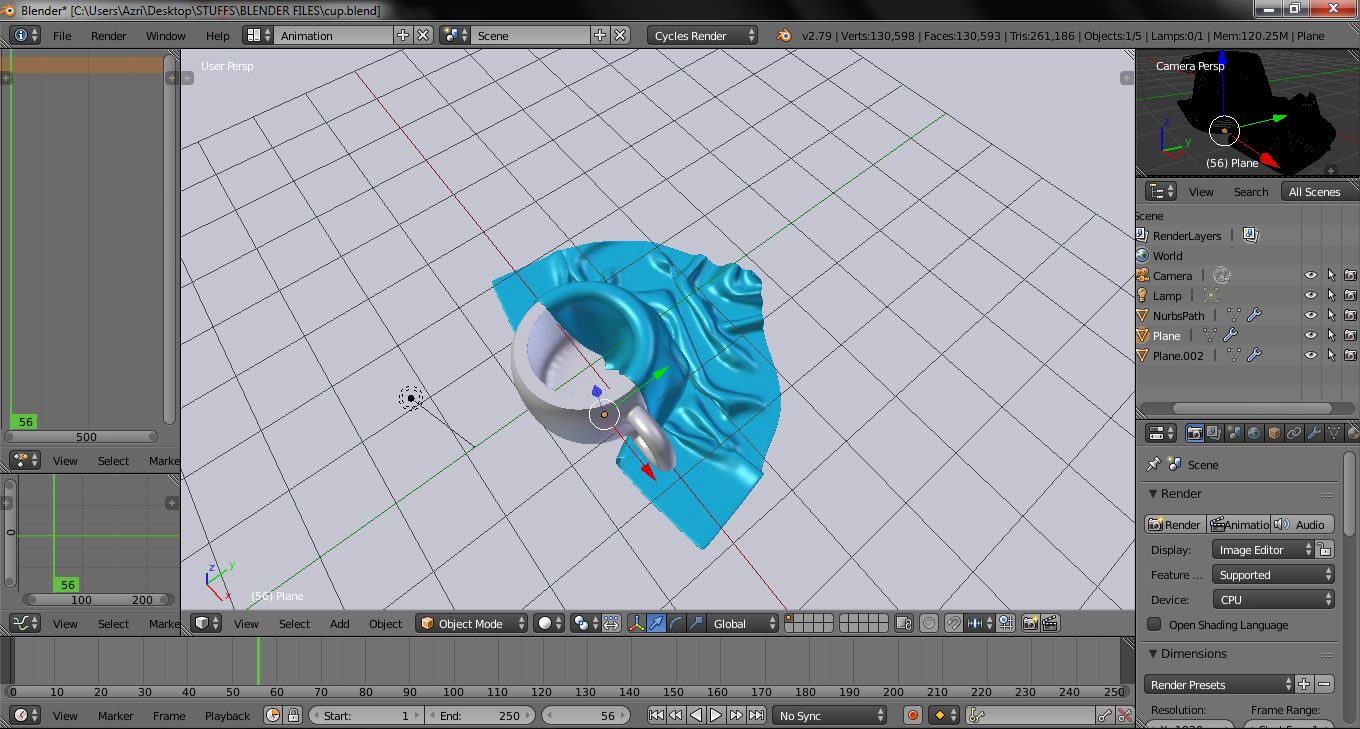Click the delete keyframes icon

point(1125,715)
